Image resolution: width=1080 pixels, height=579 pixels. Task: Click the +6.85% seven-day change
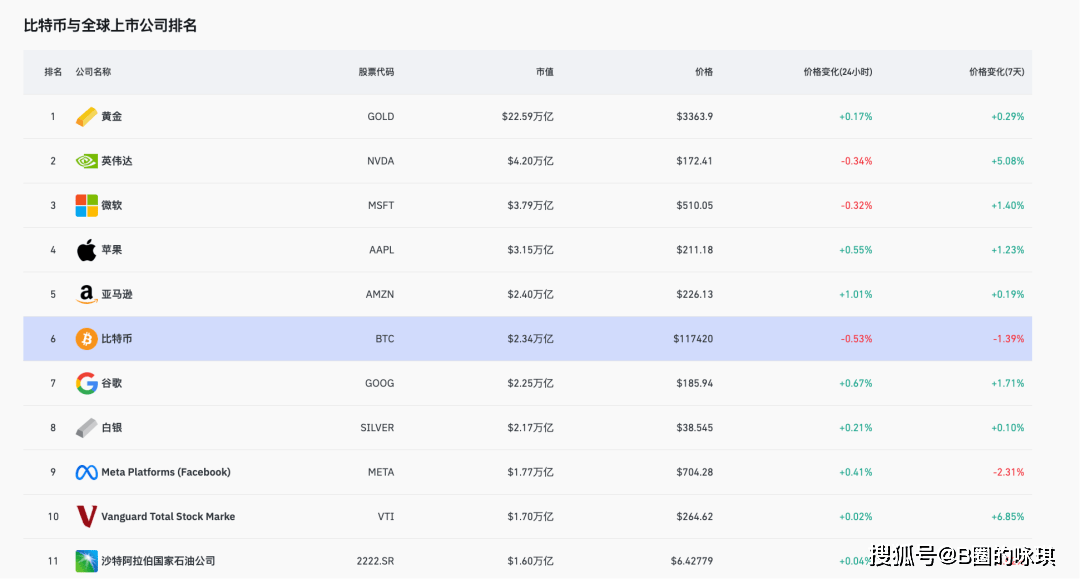click(1008, 516)
